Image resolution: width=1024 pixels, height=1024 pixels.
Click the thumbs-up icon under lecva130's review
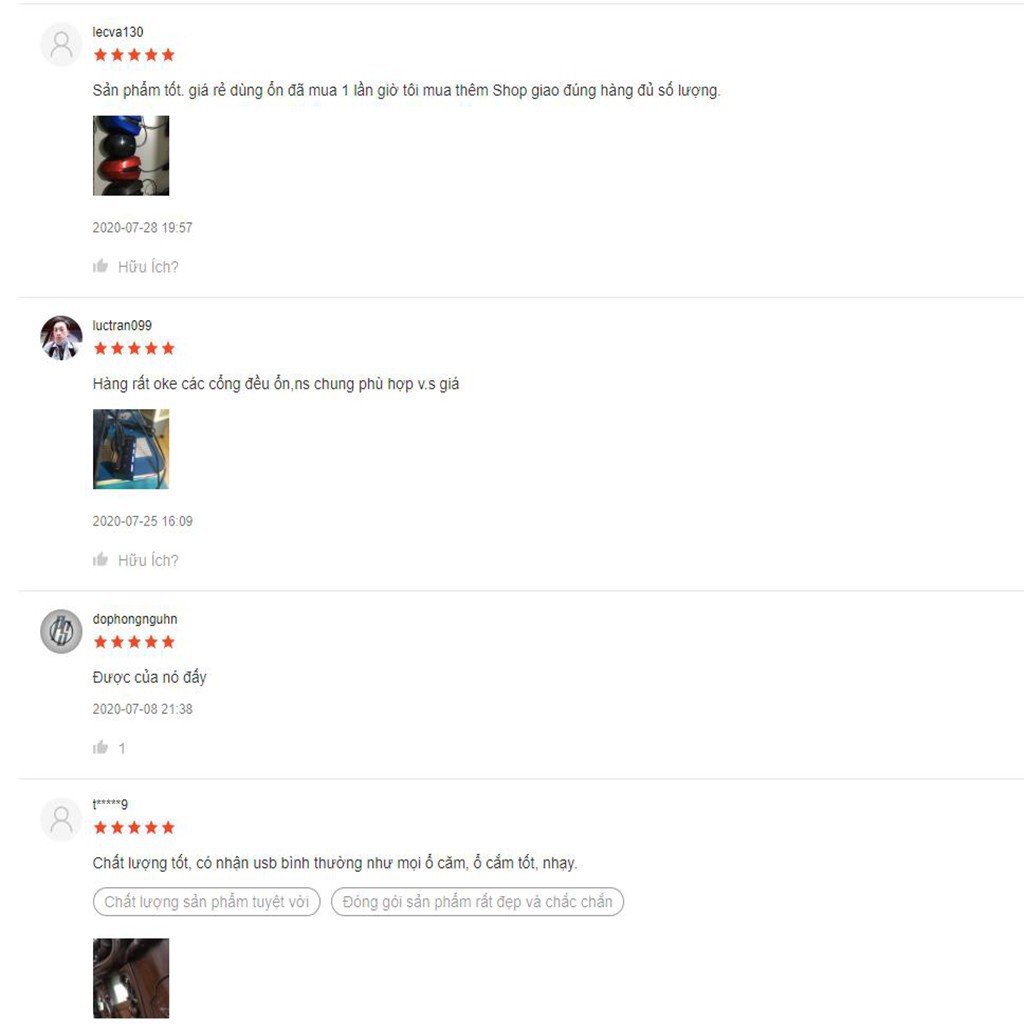coord(100,266)
